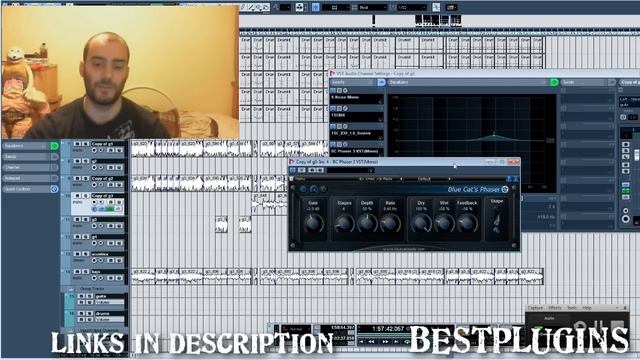Mute the acustica track
Image resolution: width=640 pixels, height=360 pixels.
[77, 254]
